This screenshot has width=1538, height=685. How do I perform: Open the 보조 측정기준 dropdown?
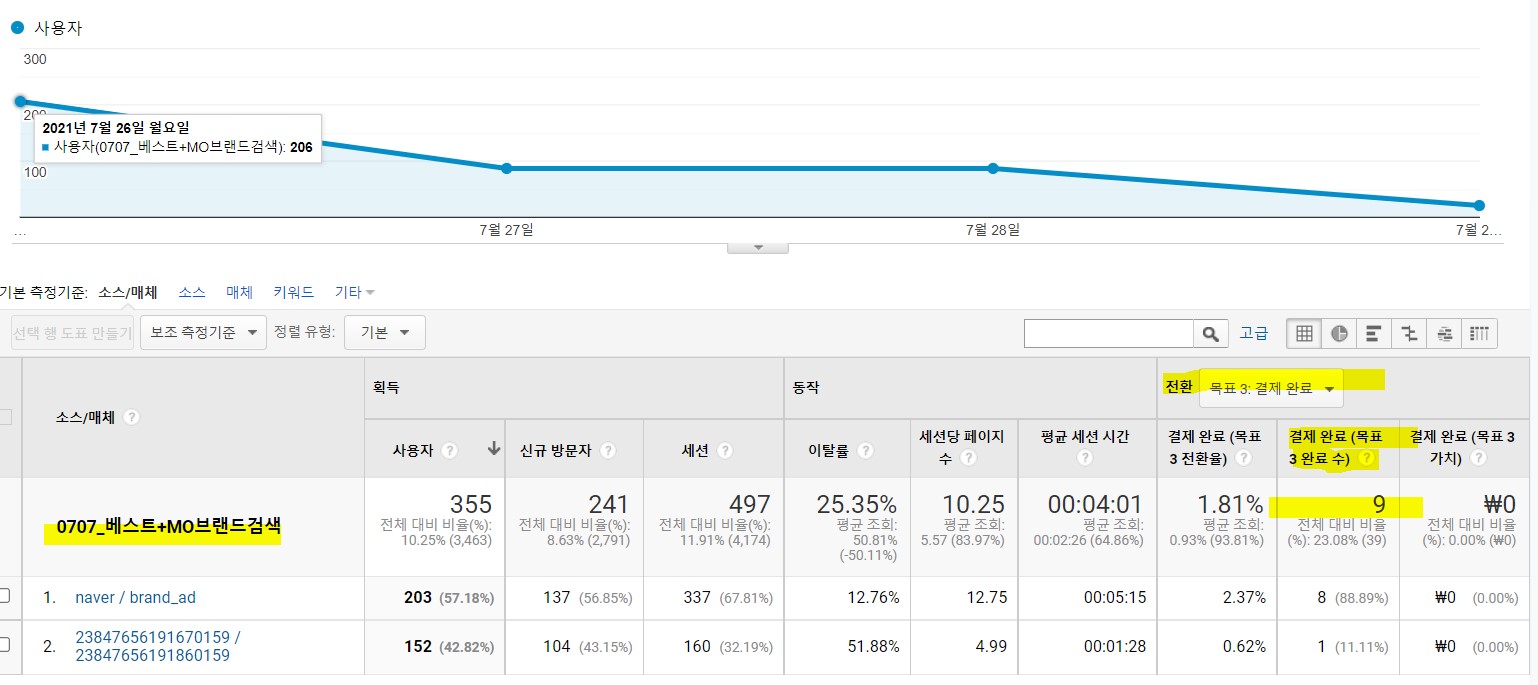[203, 333]
